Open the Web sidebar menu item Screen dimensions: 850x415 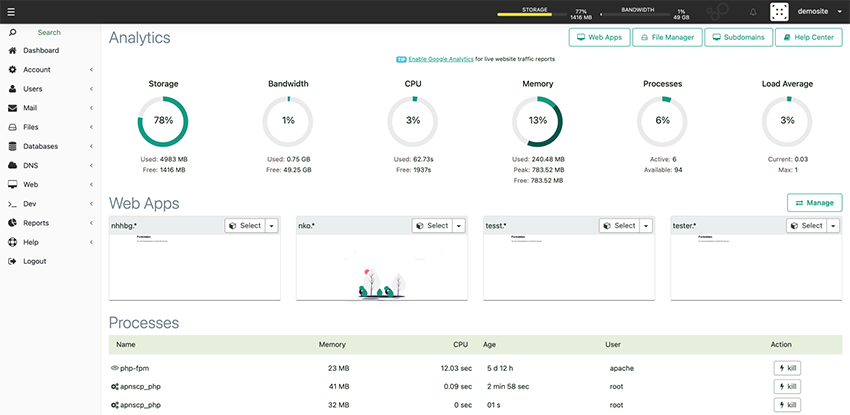coord(50,185)
